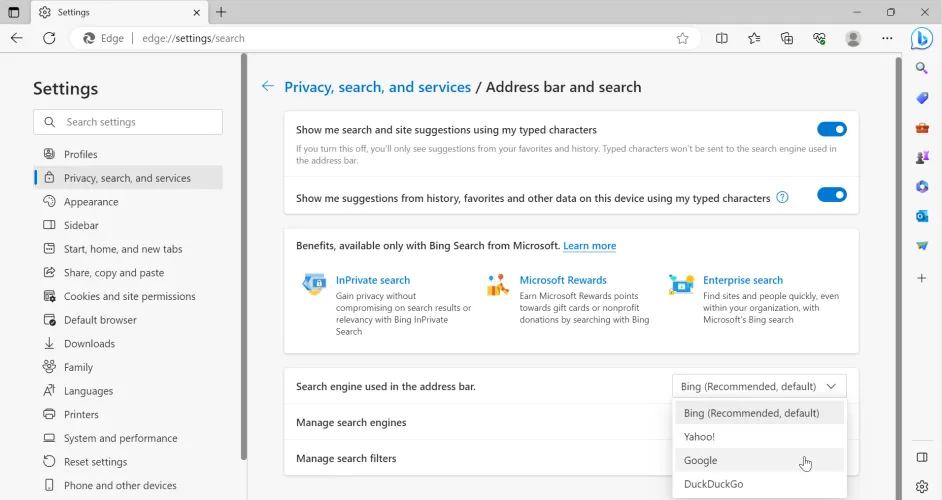The height and width of the screenshot is (500, 942).
Task: Open the Collections toolbar icon
Action: tap(787, 38)
